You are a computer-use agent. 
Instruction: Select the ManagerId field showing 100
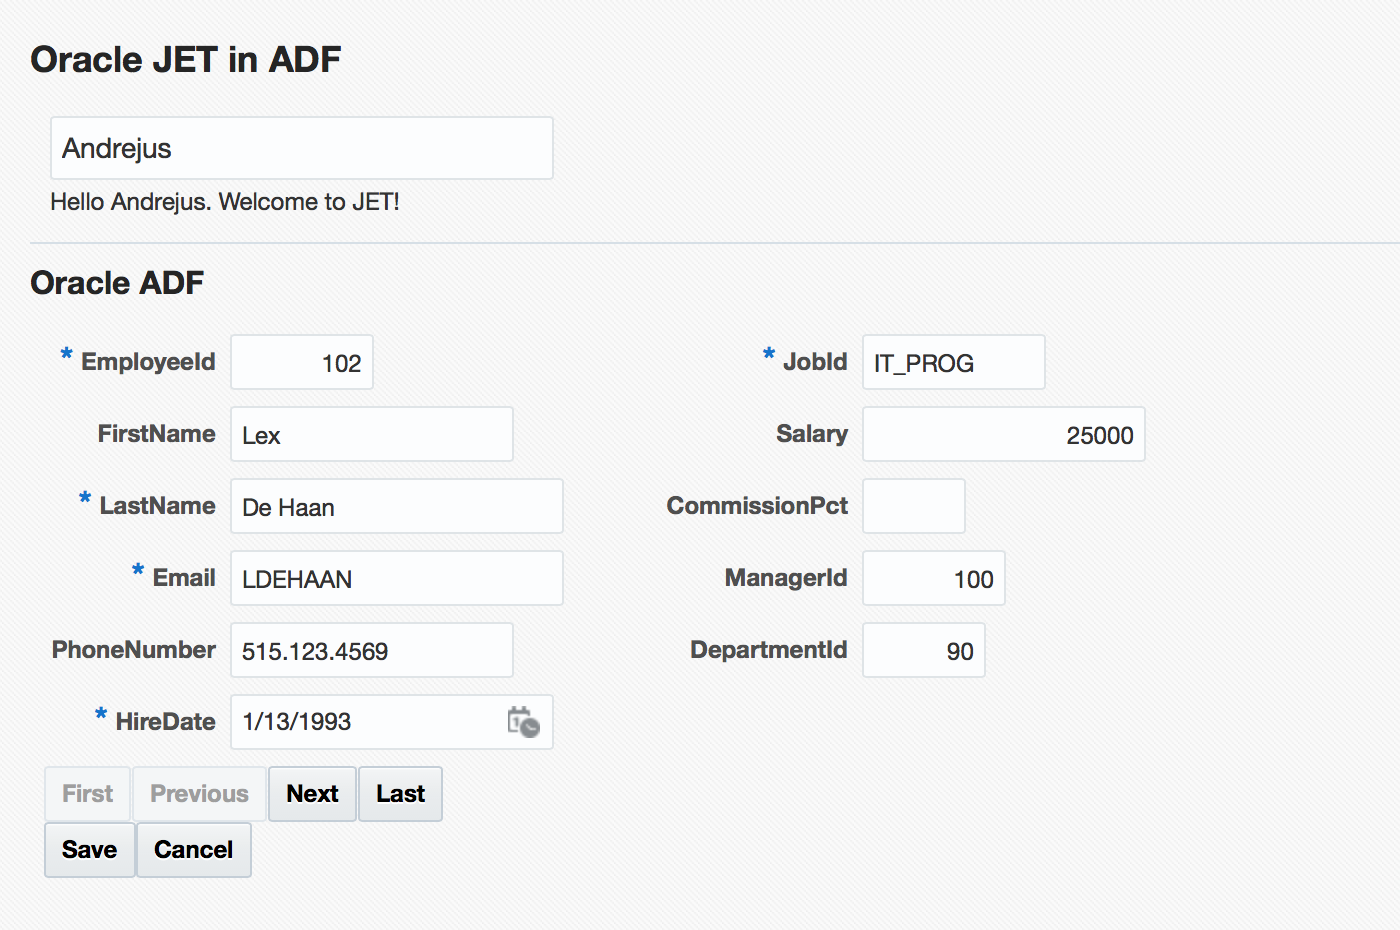pyautogui.click(x=933, y=578)
